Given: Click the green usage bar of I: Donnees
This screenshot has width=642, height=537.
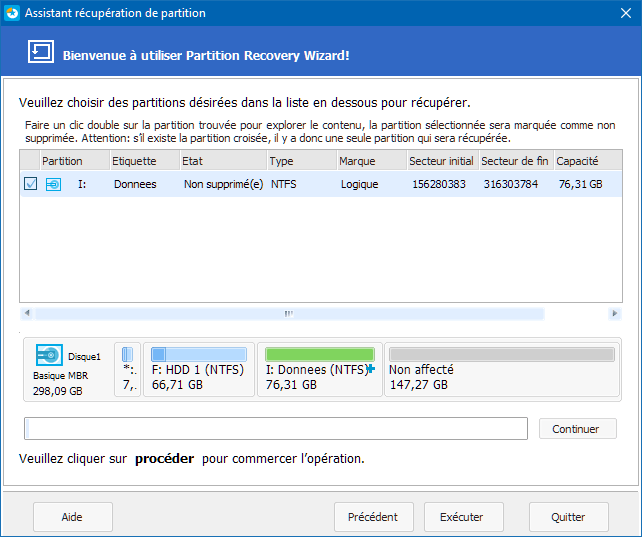Looking at the screenshot, I should (x=320, y=354).
